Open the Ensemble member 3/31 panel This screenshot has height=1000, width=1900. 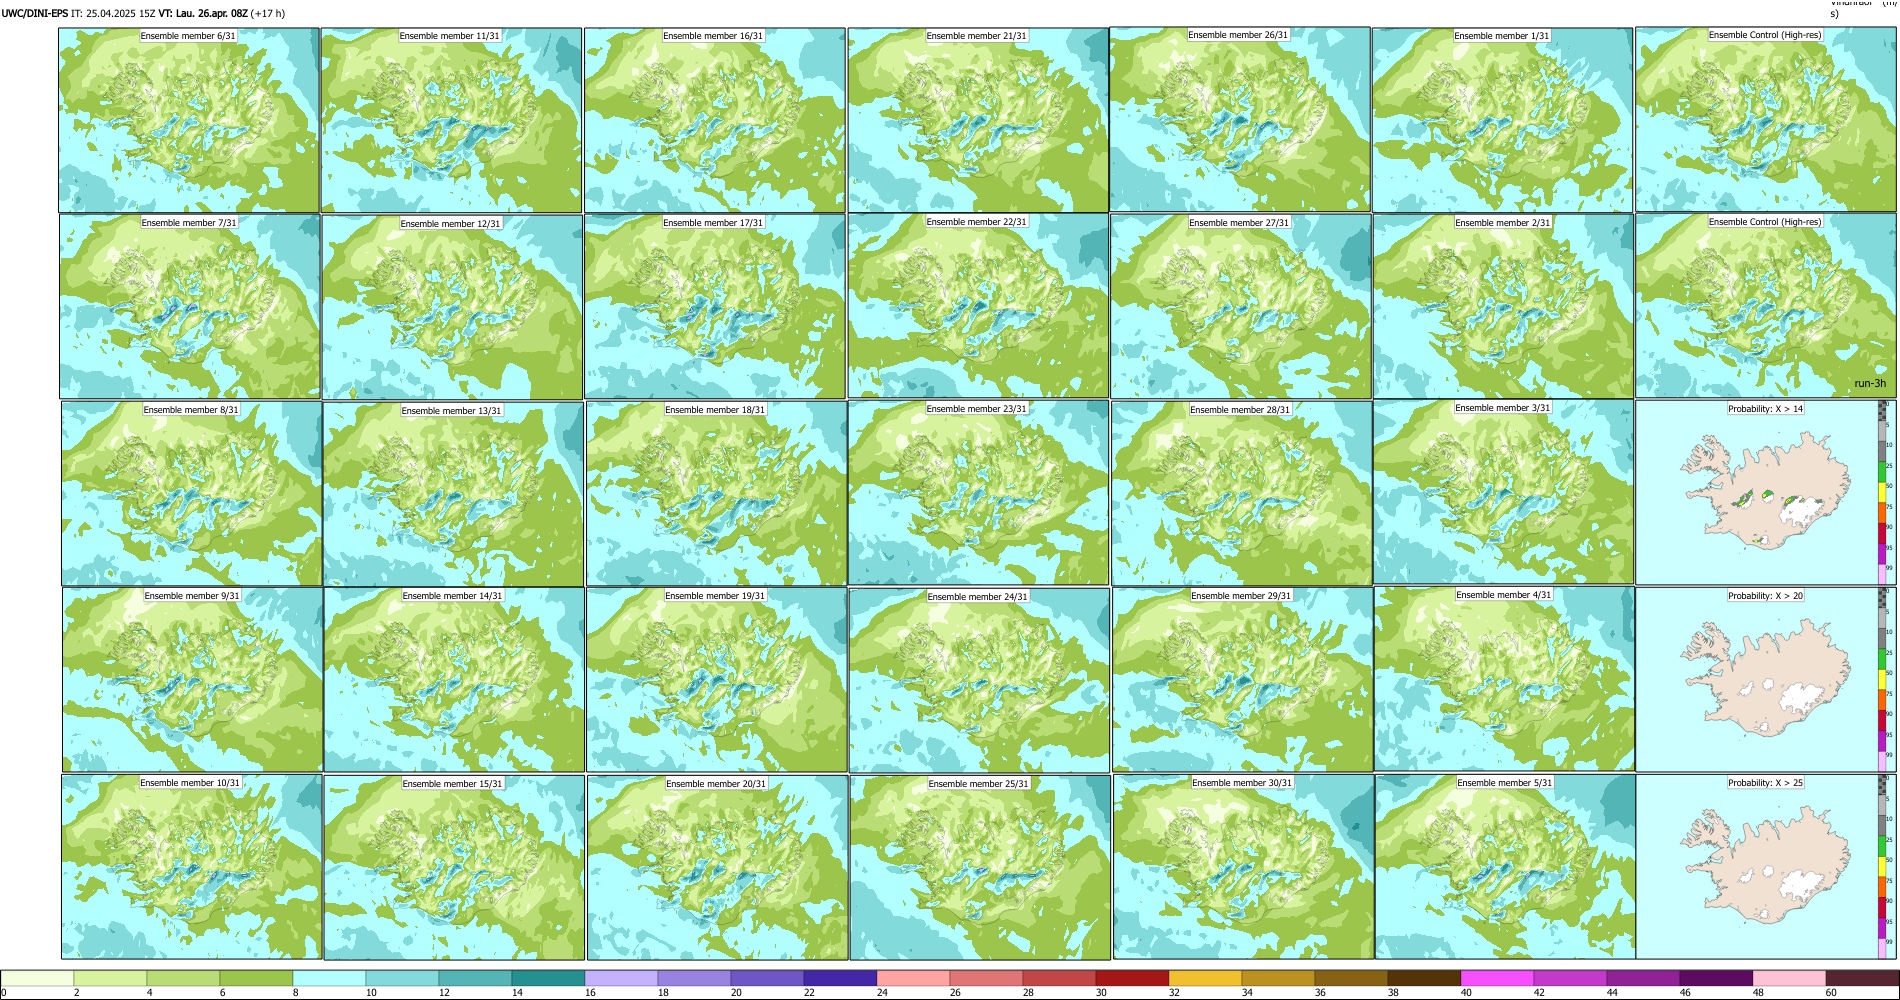[x=1504, y=492]
